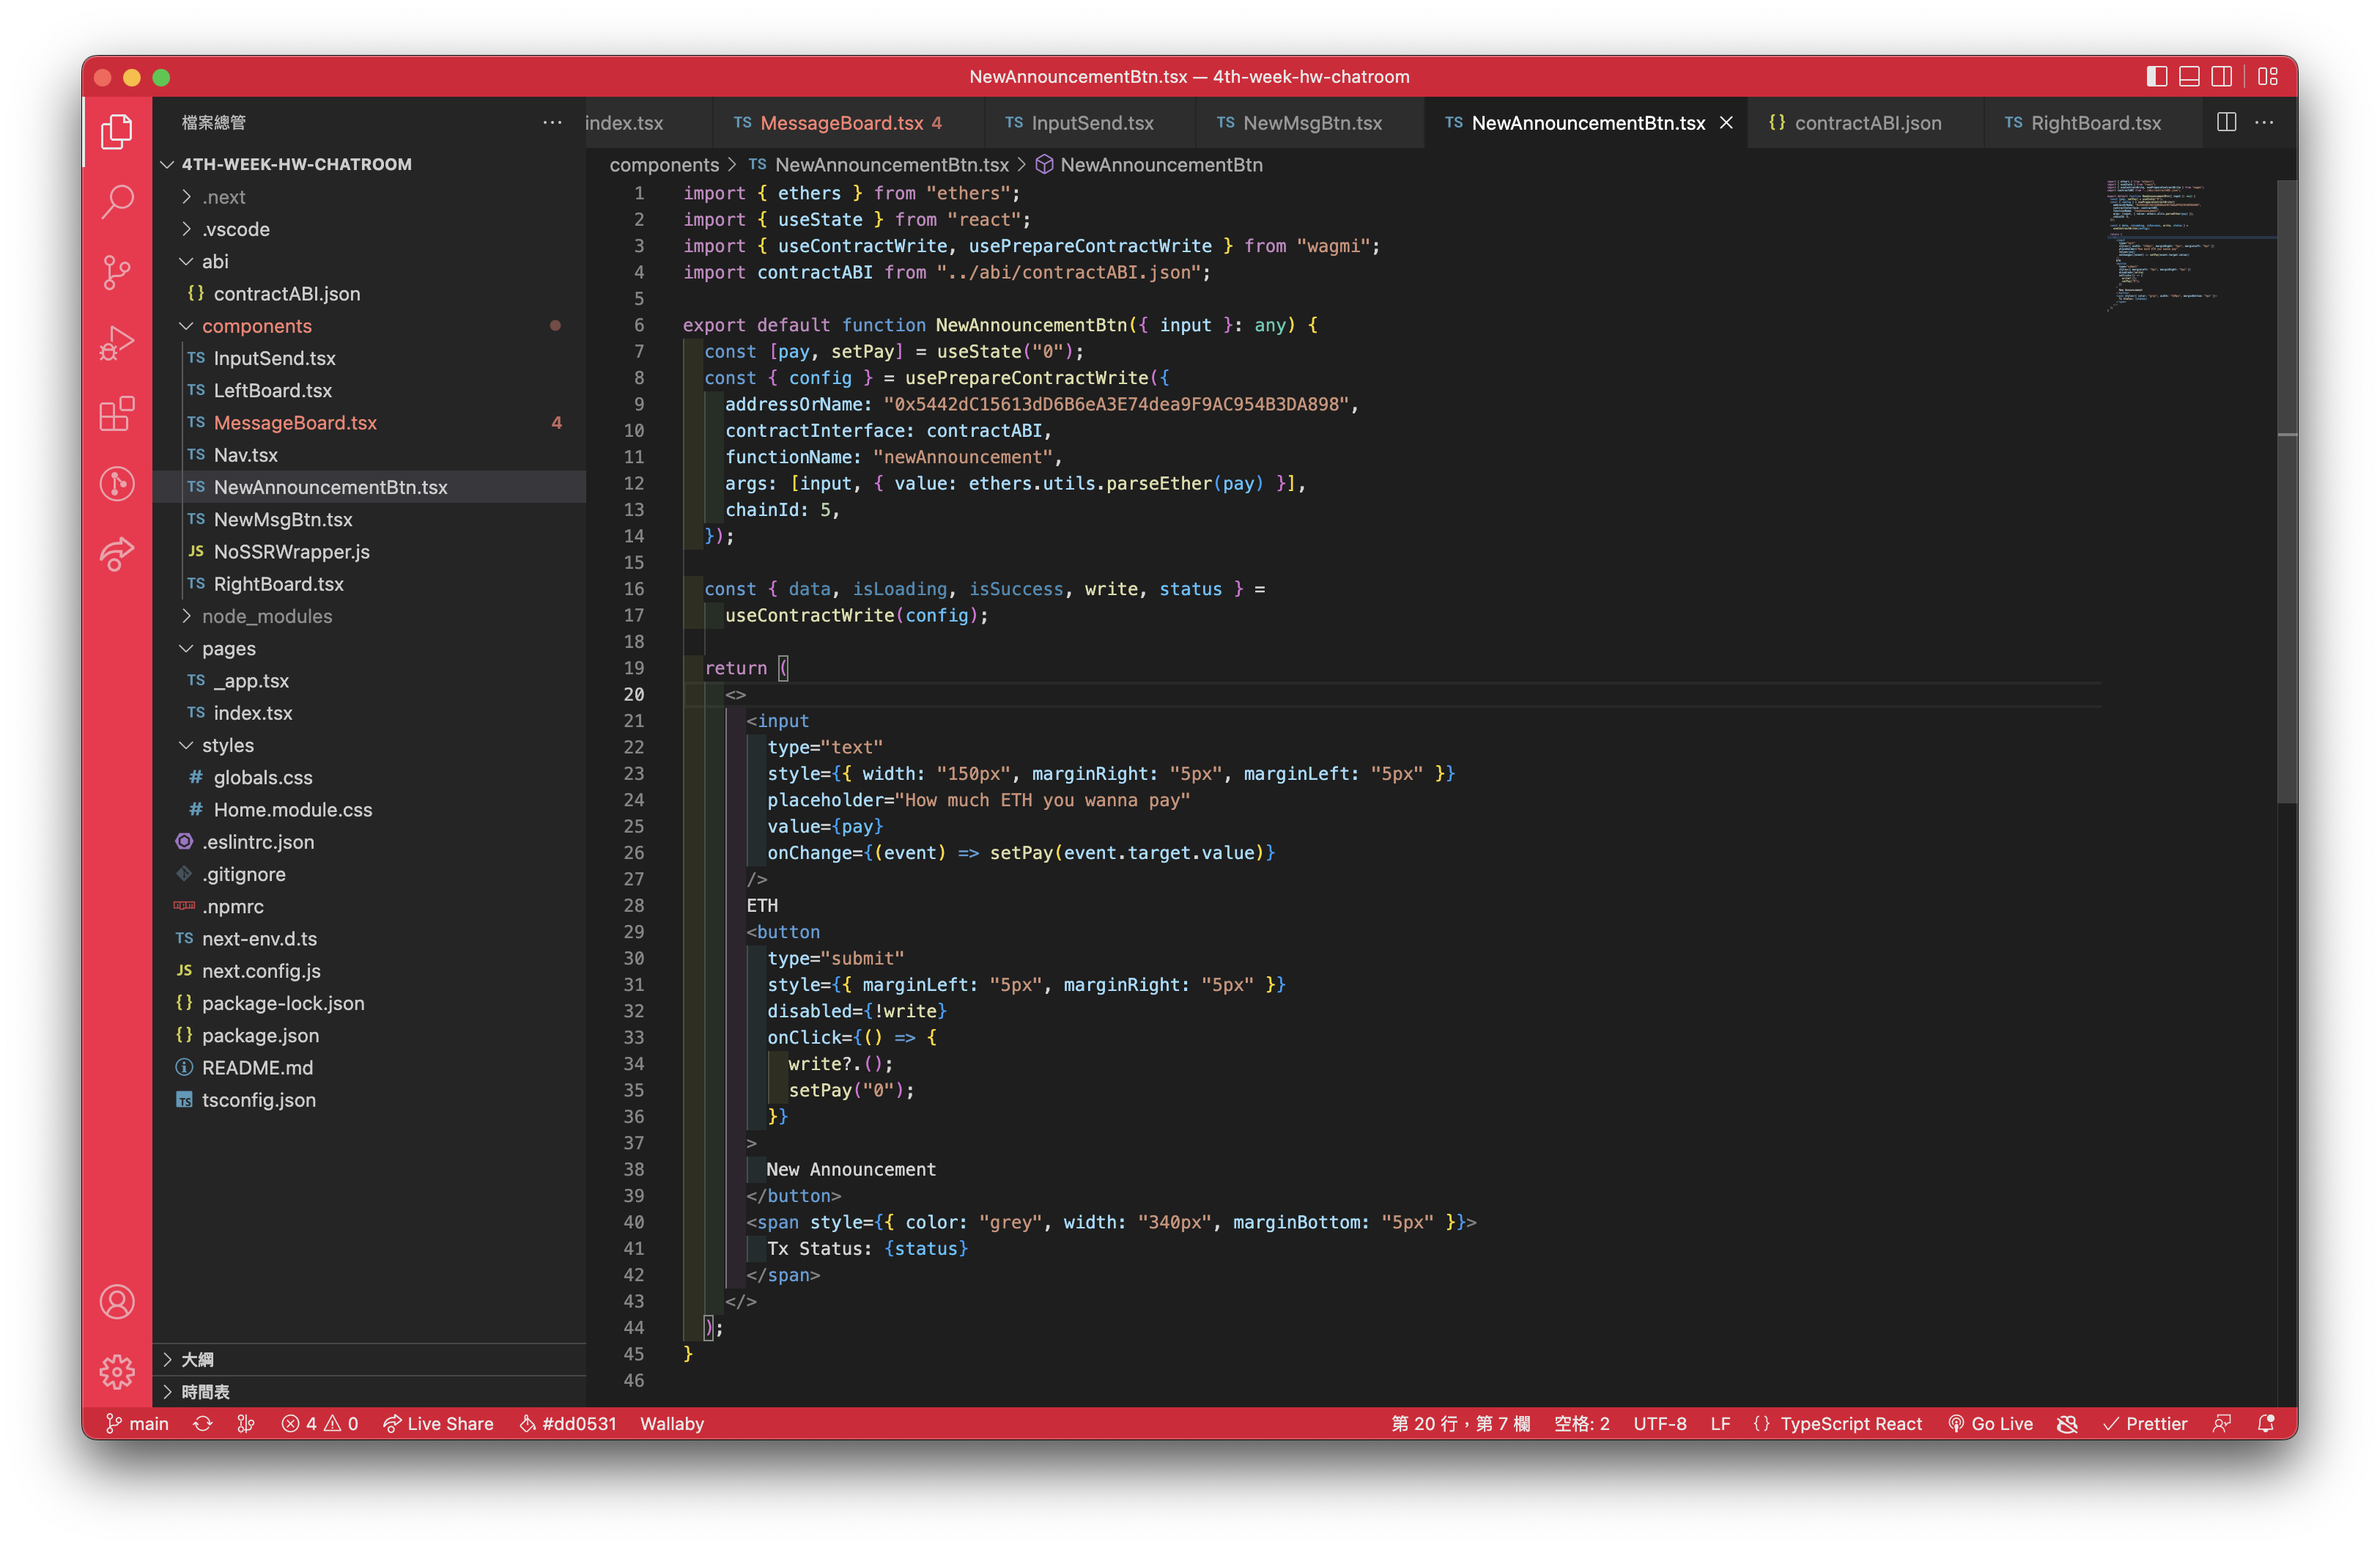Toggle the primary sidebar layout button

click(2156, 77)
